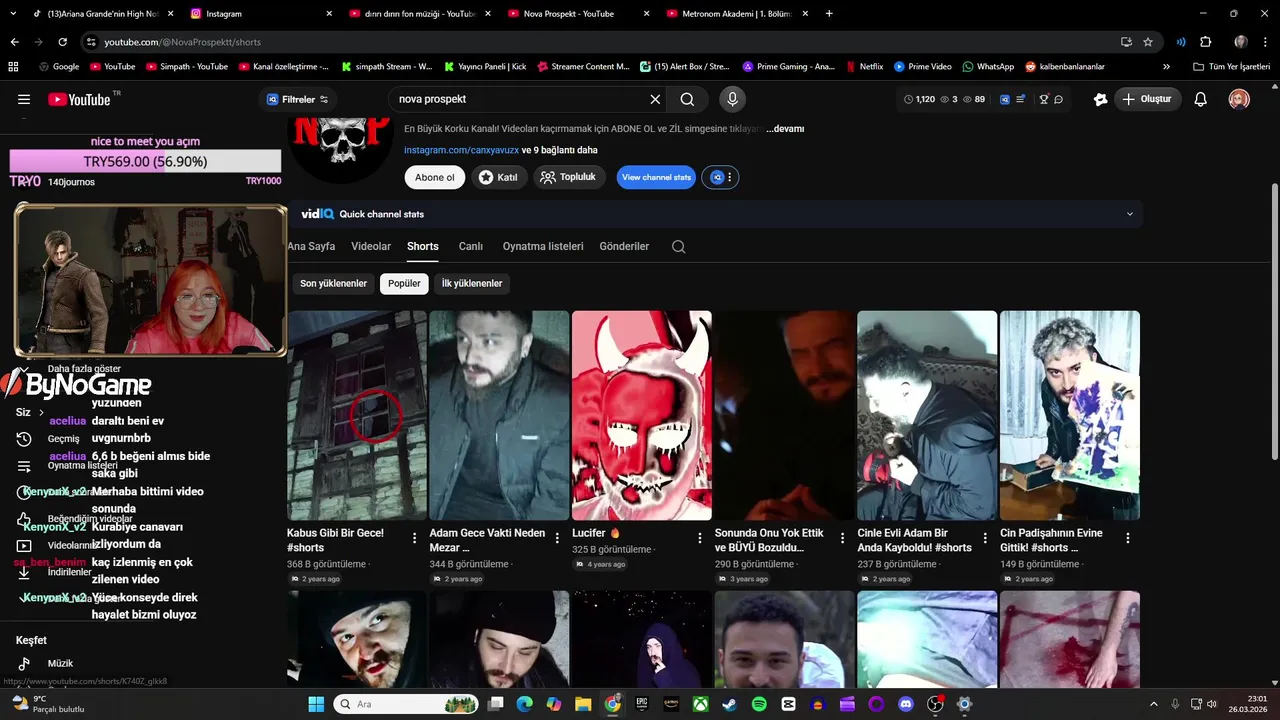Click the Chrome address bar URL

[x=183, y=42]
